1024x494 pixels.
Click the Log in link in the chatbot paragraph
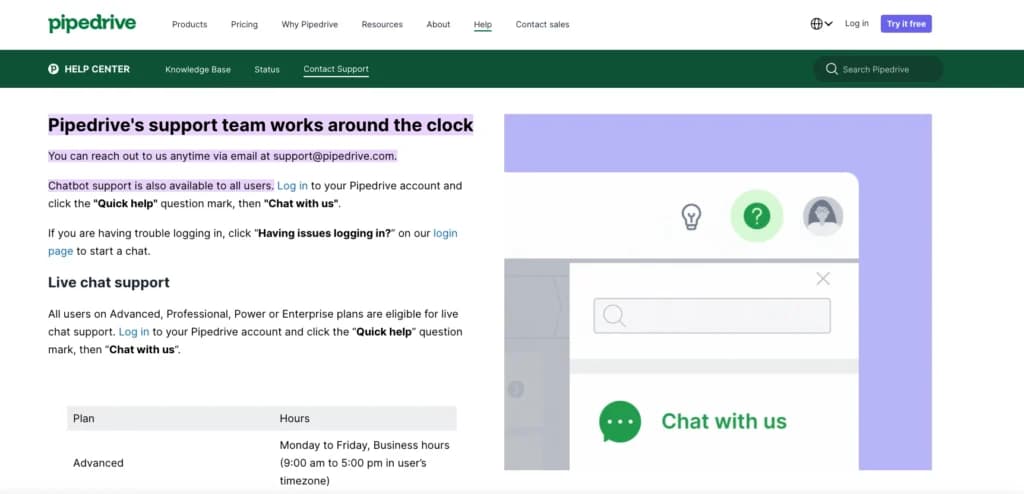coord(292,186)
